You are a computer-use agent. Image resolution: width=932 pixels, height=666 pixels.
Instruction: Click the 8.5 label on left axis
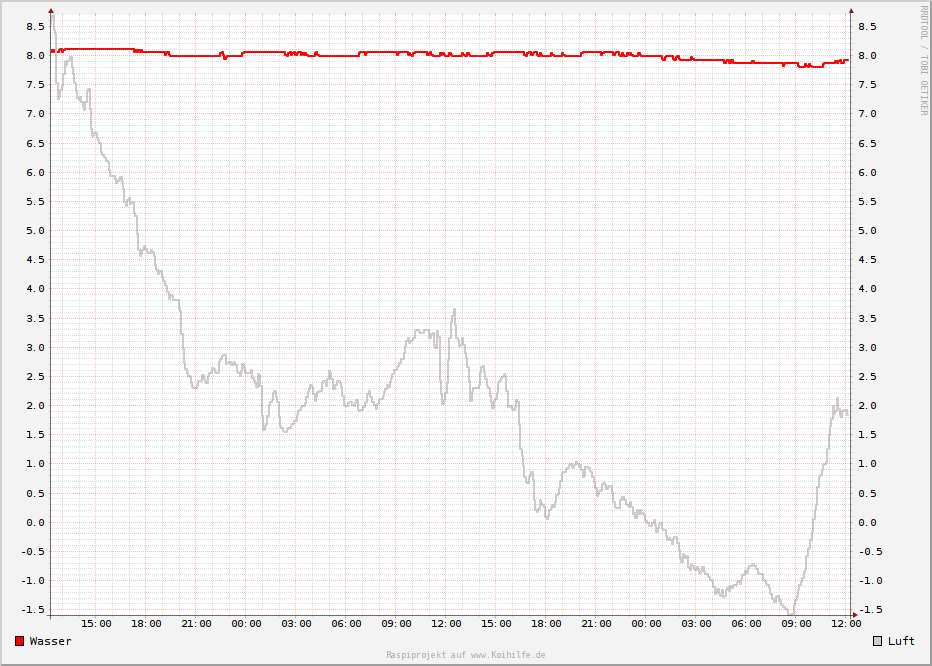[x=34, y=26]
